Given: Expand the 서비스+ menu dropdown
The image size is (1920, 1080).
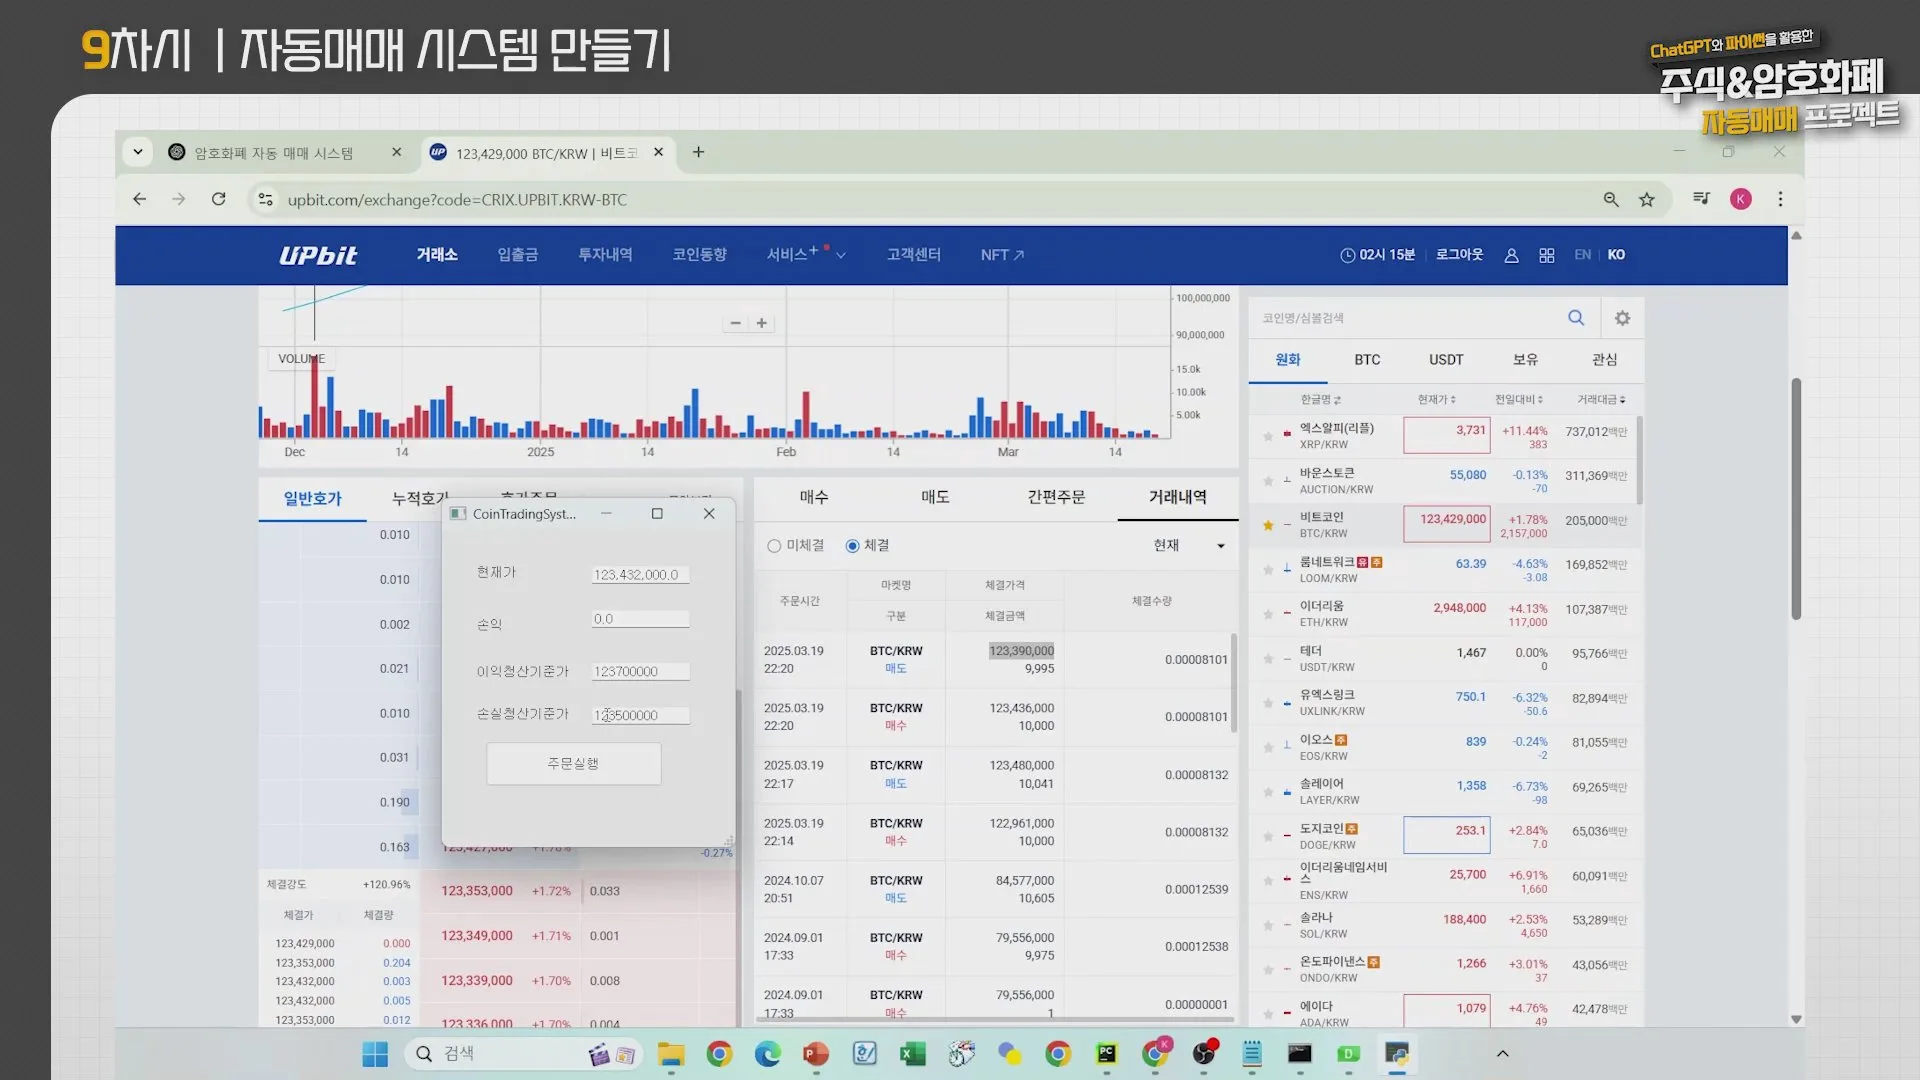Looking at the screenshot, I should 806,255.
